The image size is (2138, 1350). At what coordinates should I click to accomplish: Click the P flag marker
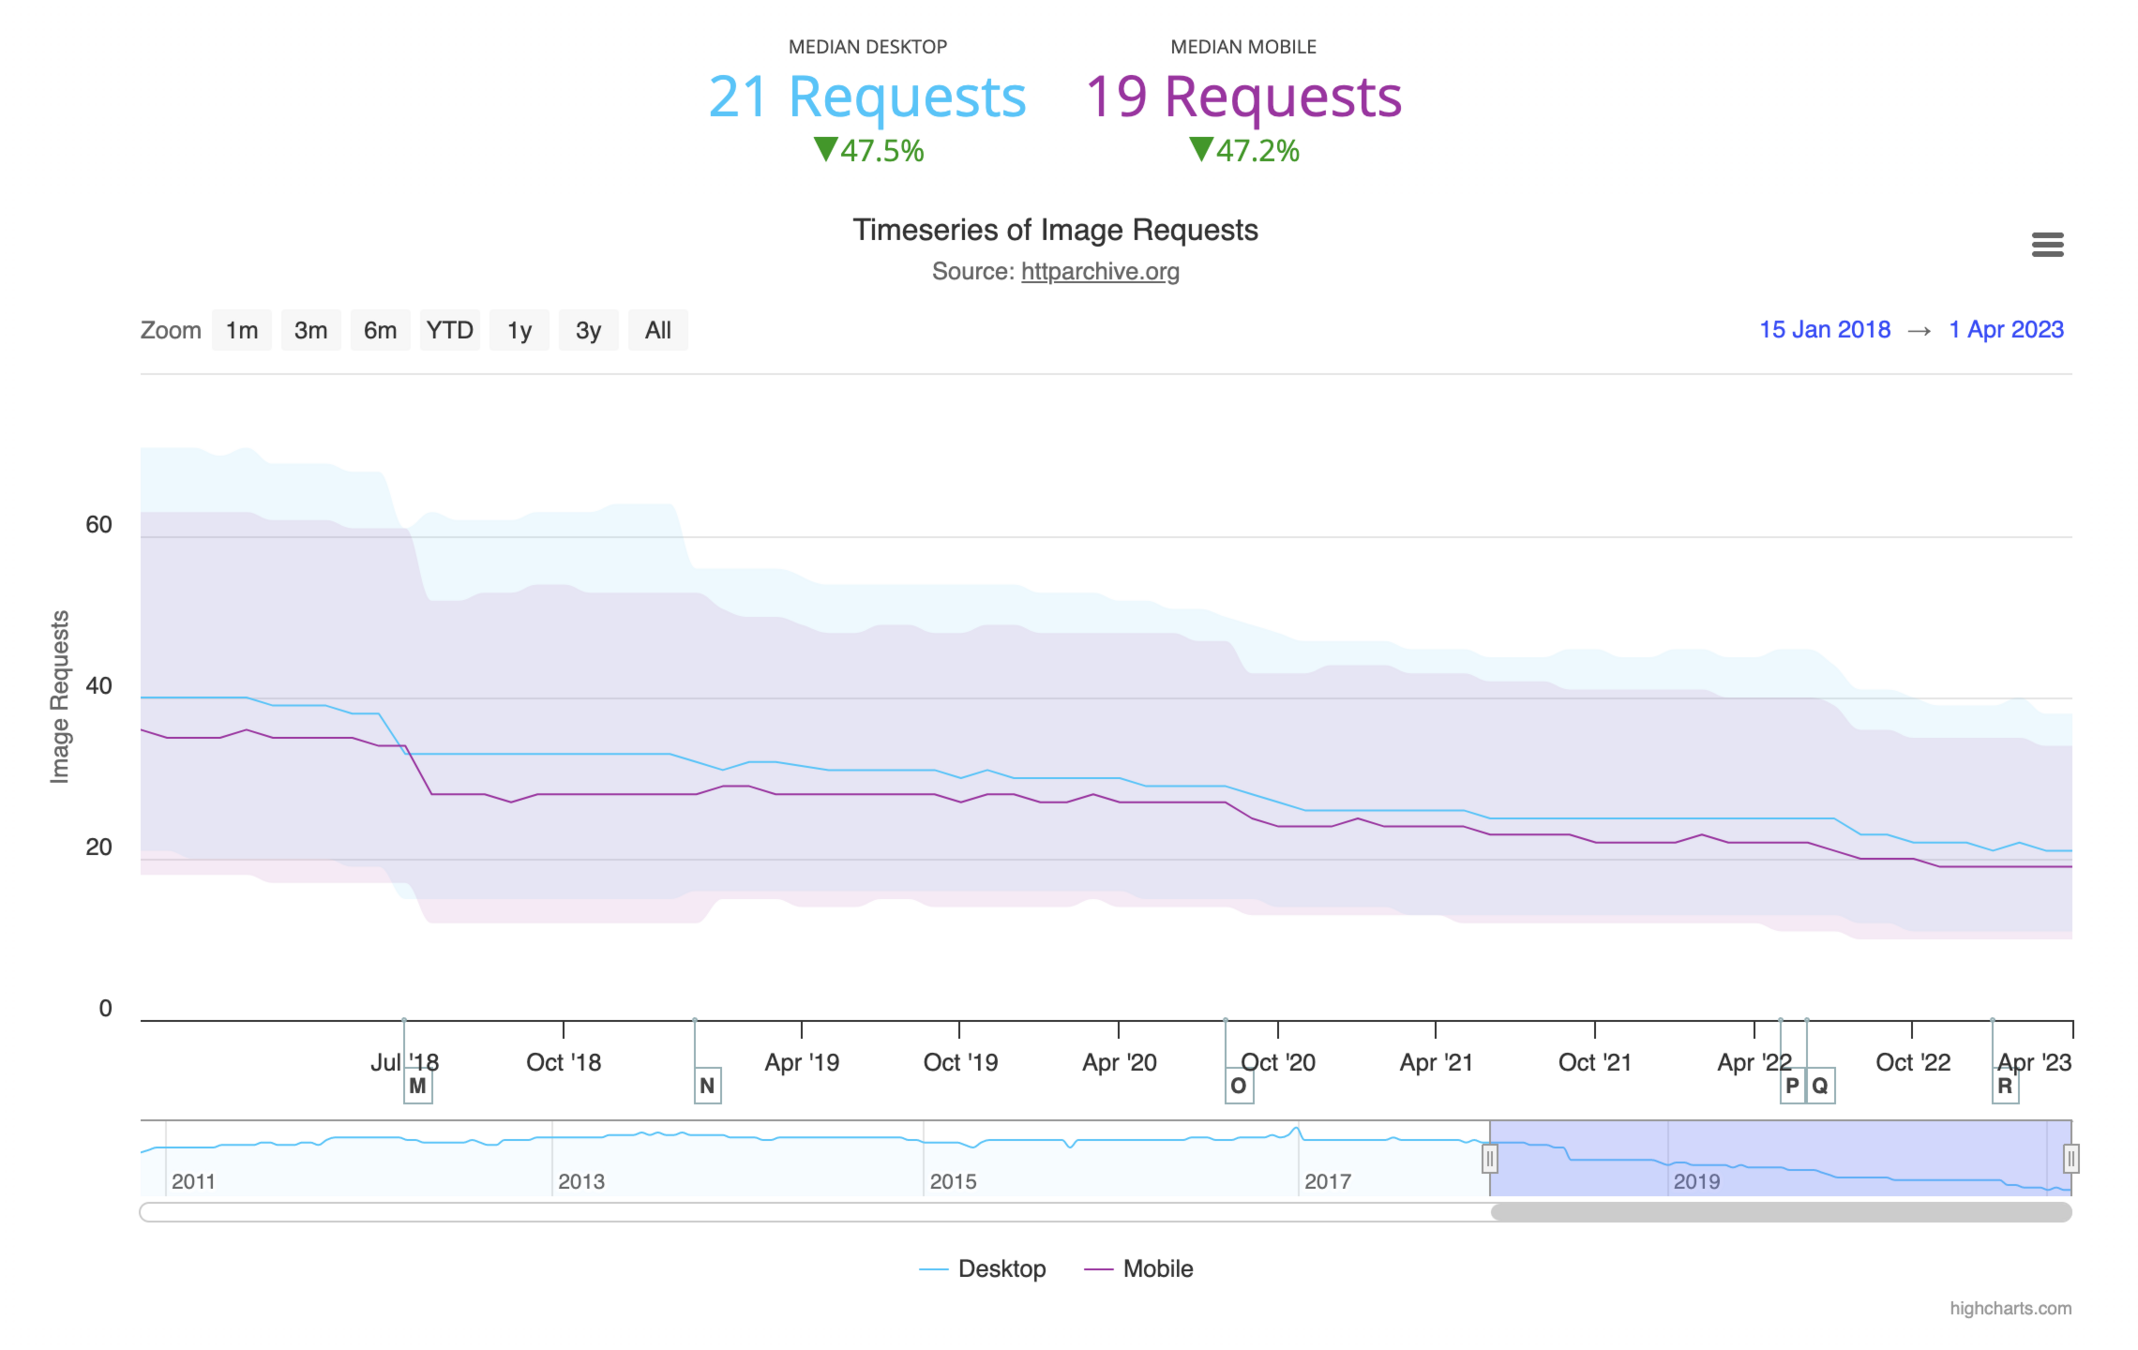pyautogui.click(x=1791, y=1086)
